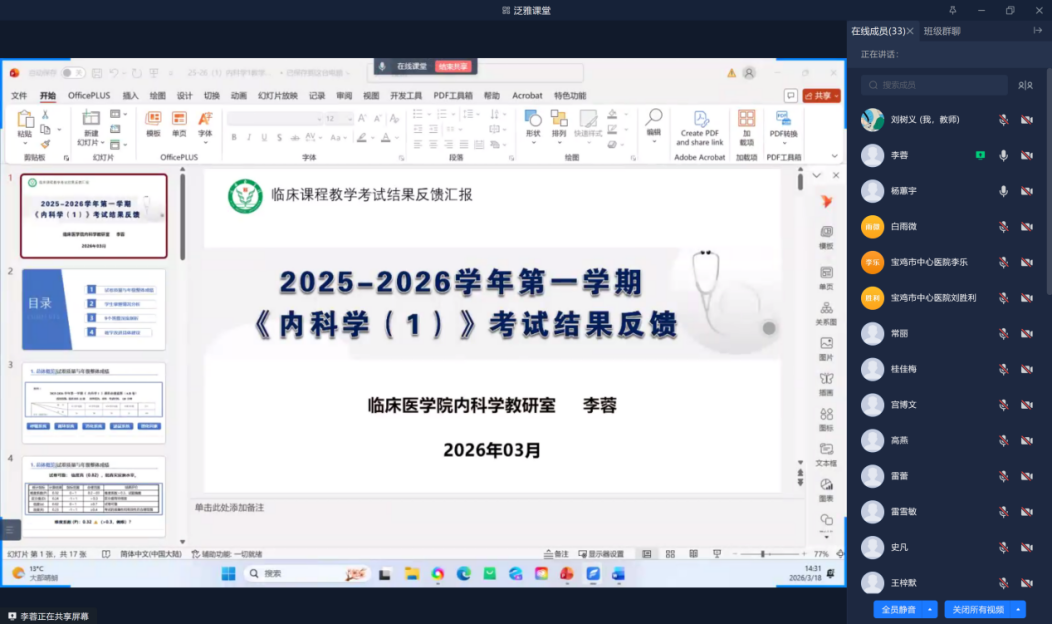Click the zoom slider in PowerPoint status bar
This screenshot has height=624, width=1052.
(x=763, y=554)
